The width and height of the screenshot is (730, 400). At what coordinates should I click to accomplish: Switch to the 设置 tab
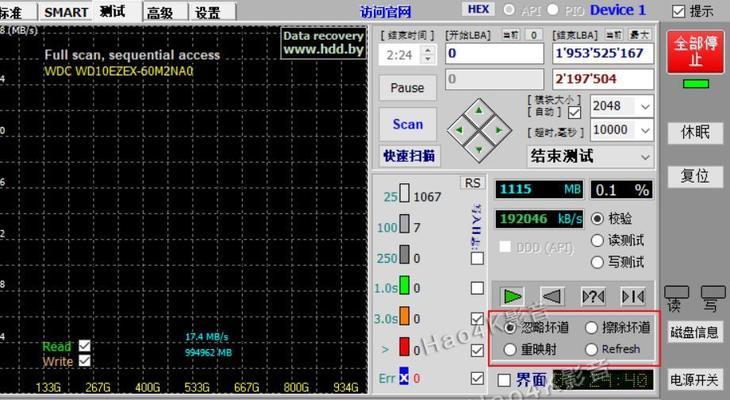(208, 13)
